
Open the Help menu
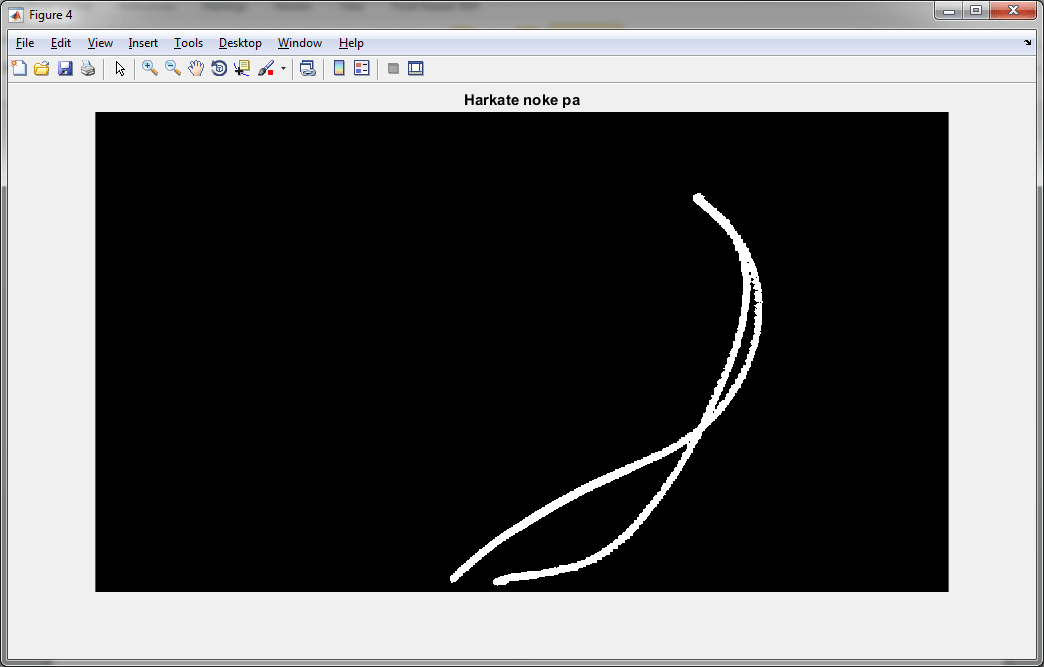351,43
